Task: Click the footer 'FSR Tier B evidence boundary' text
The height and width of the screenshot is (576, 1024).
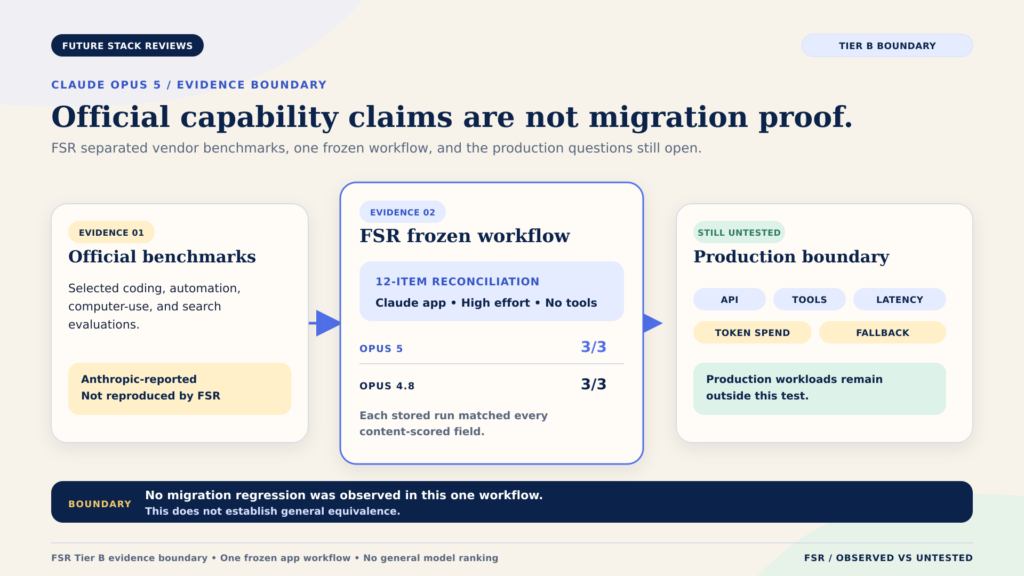Action: (x=274, y=558)
